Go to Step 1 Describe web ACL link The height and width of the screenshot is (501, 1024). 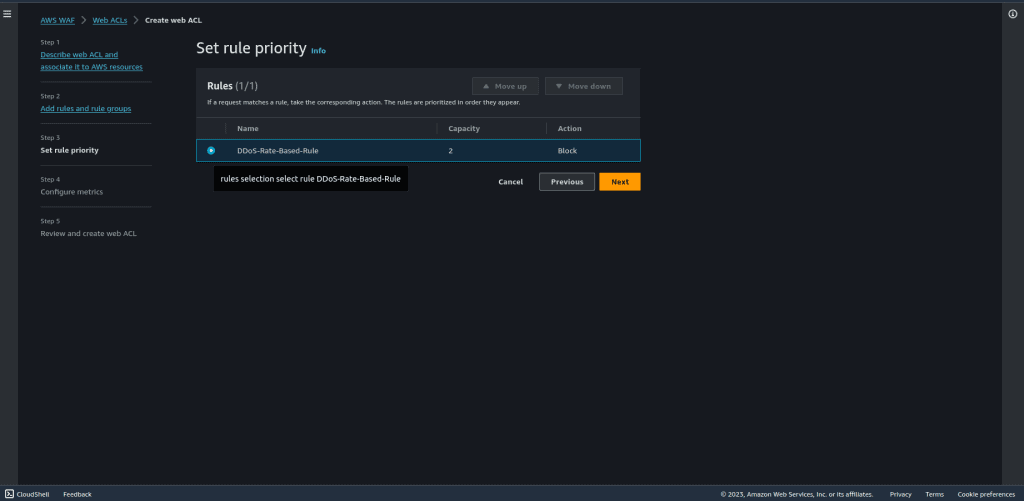tap(91, 61)
